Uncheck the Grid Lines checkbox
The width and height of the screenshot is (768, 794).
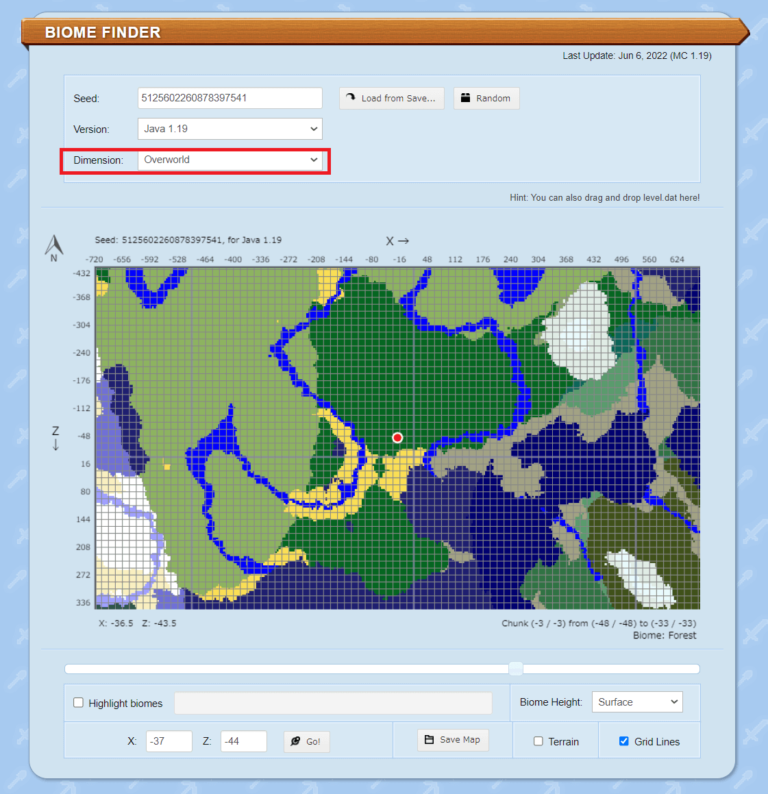(624, 741)
